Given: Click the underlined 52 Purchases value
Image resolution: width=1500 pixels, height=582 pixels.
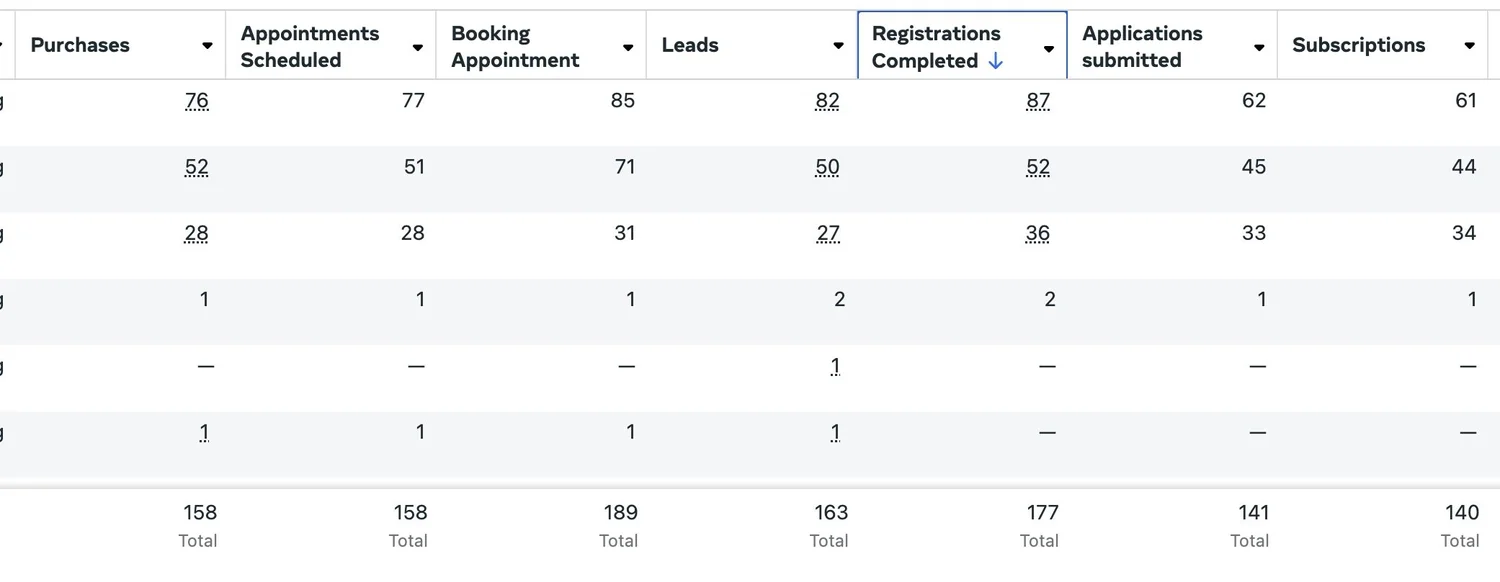Looking at the screenshot, I should point(196,166).
